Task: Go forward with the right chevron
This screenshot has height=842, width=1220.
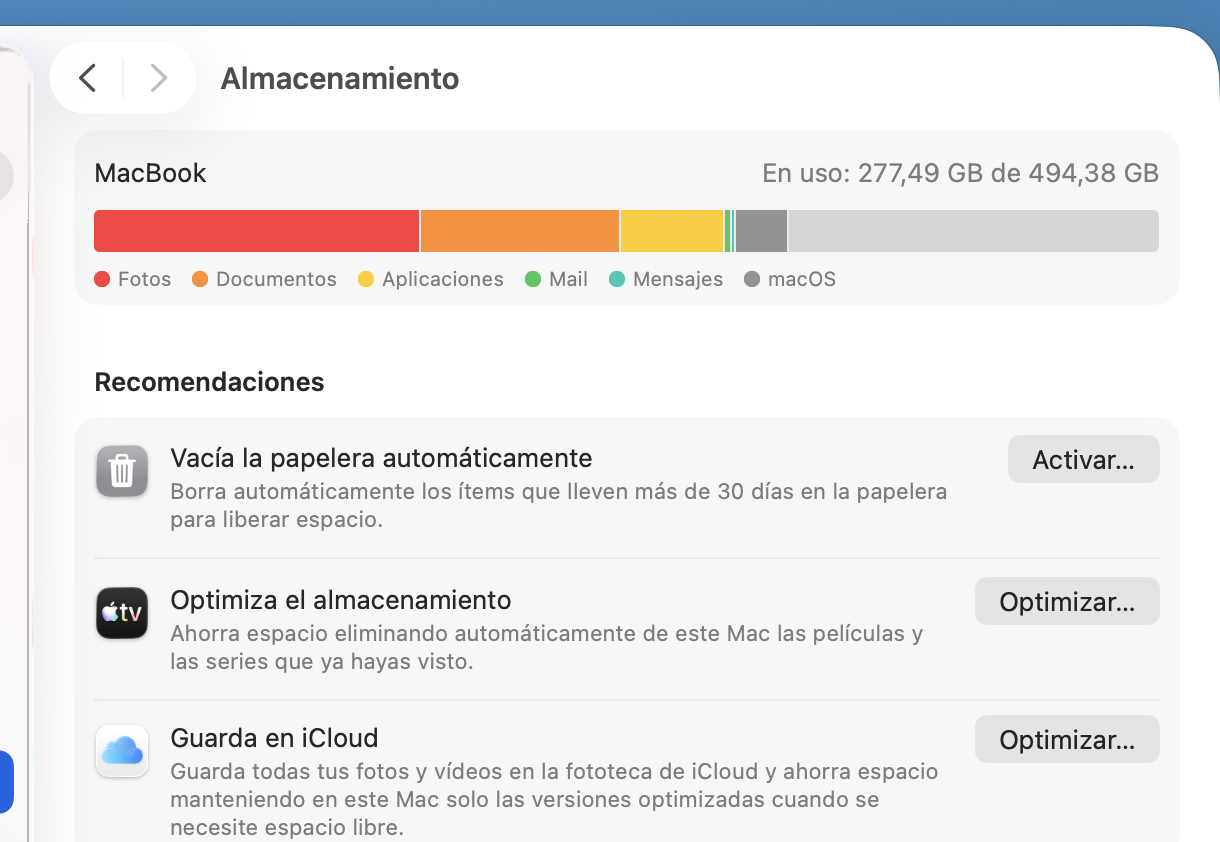Action: tap(158, 78)
